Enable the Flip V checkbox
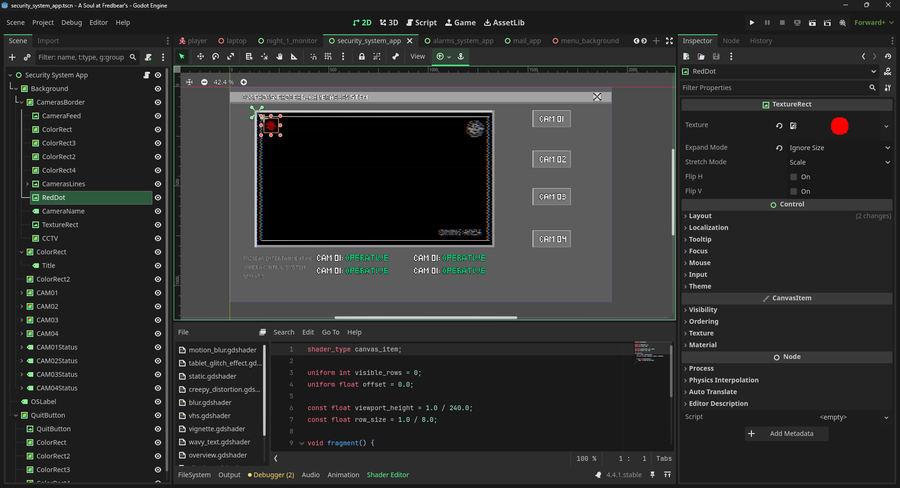900x488 pixels. [794, 191]
